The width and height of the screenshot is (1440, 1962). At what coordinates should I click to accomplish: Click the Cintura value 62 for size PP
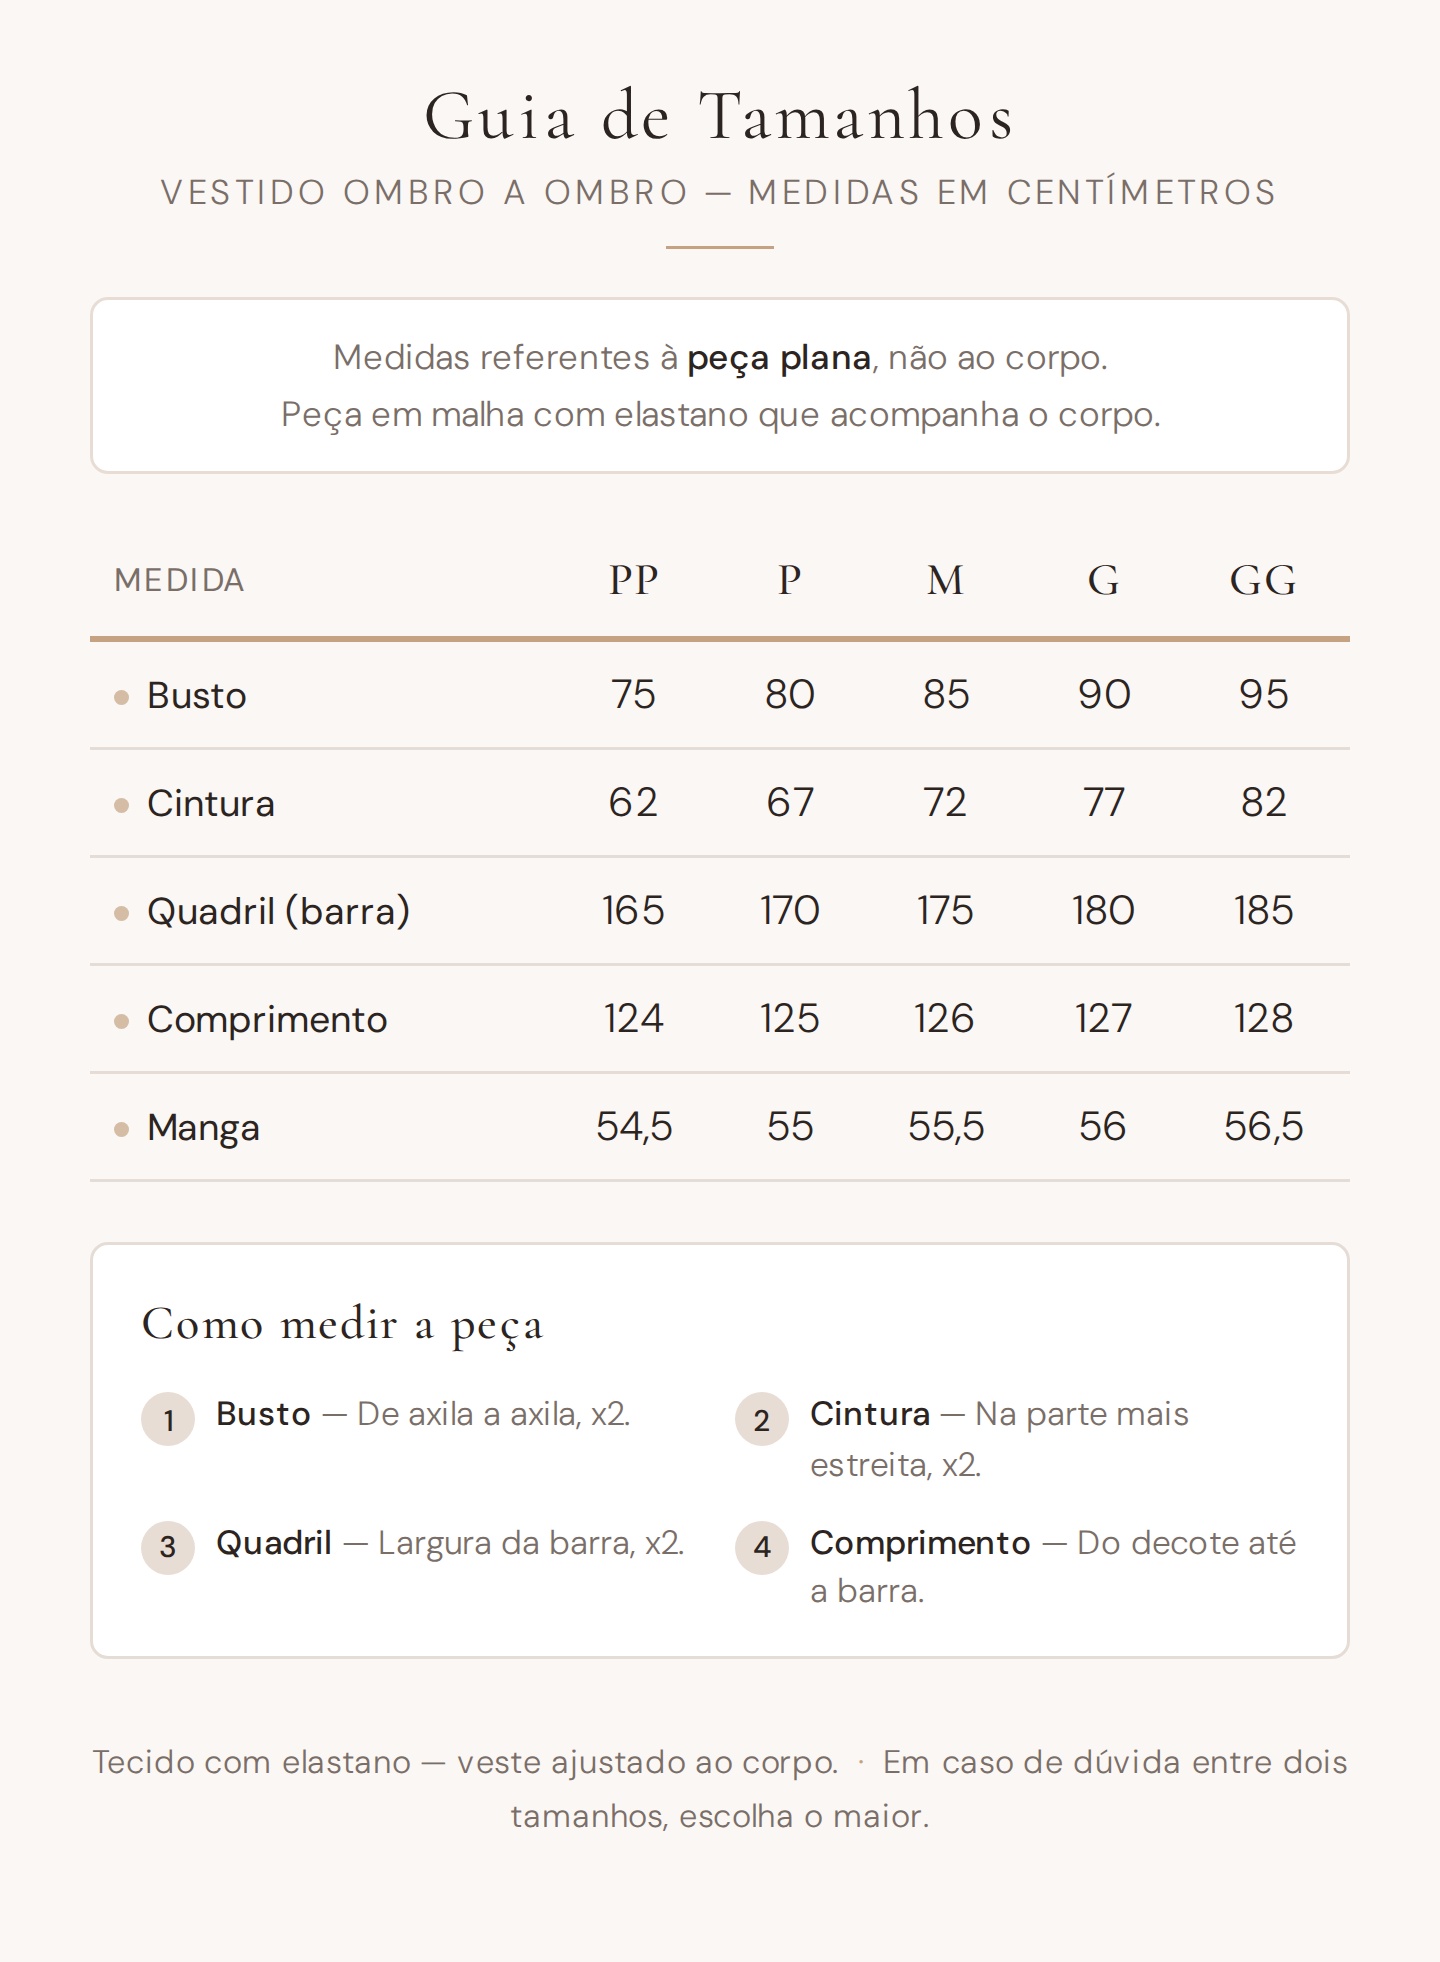click(633, 803)
